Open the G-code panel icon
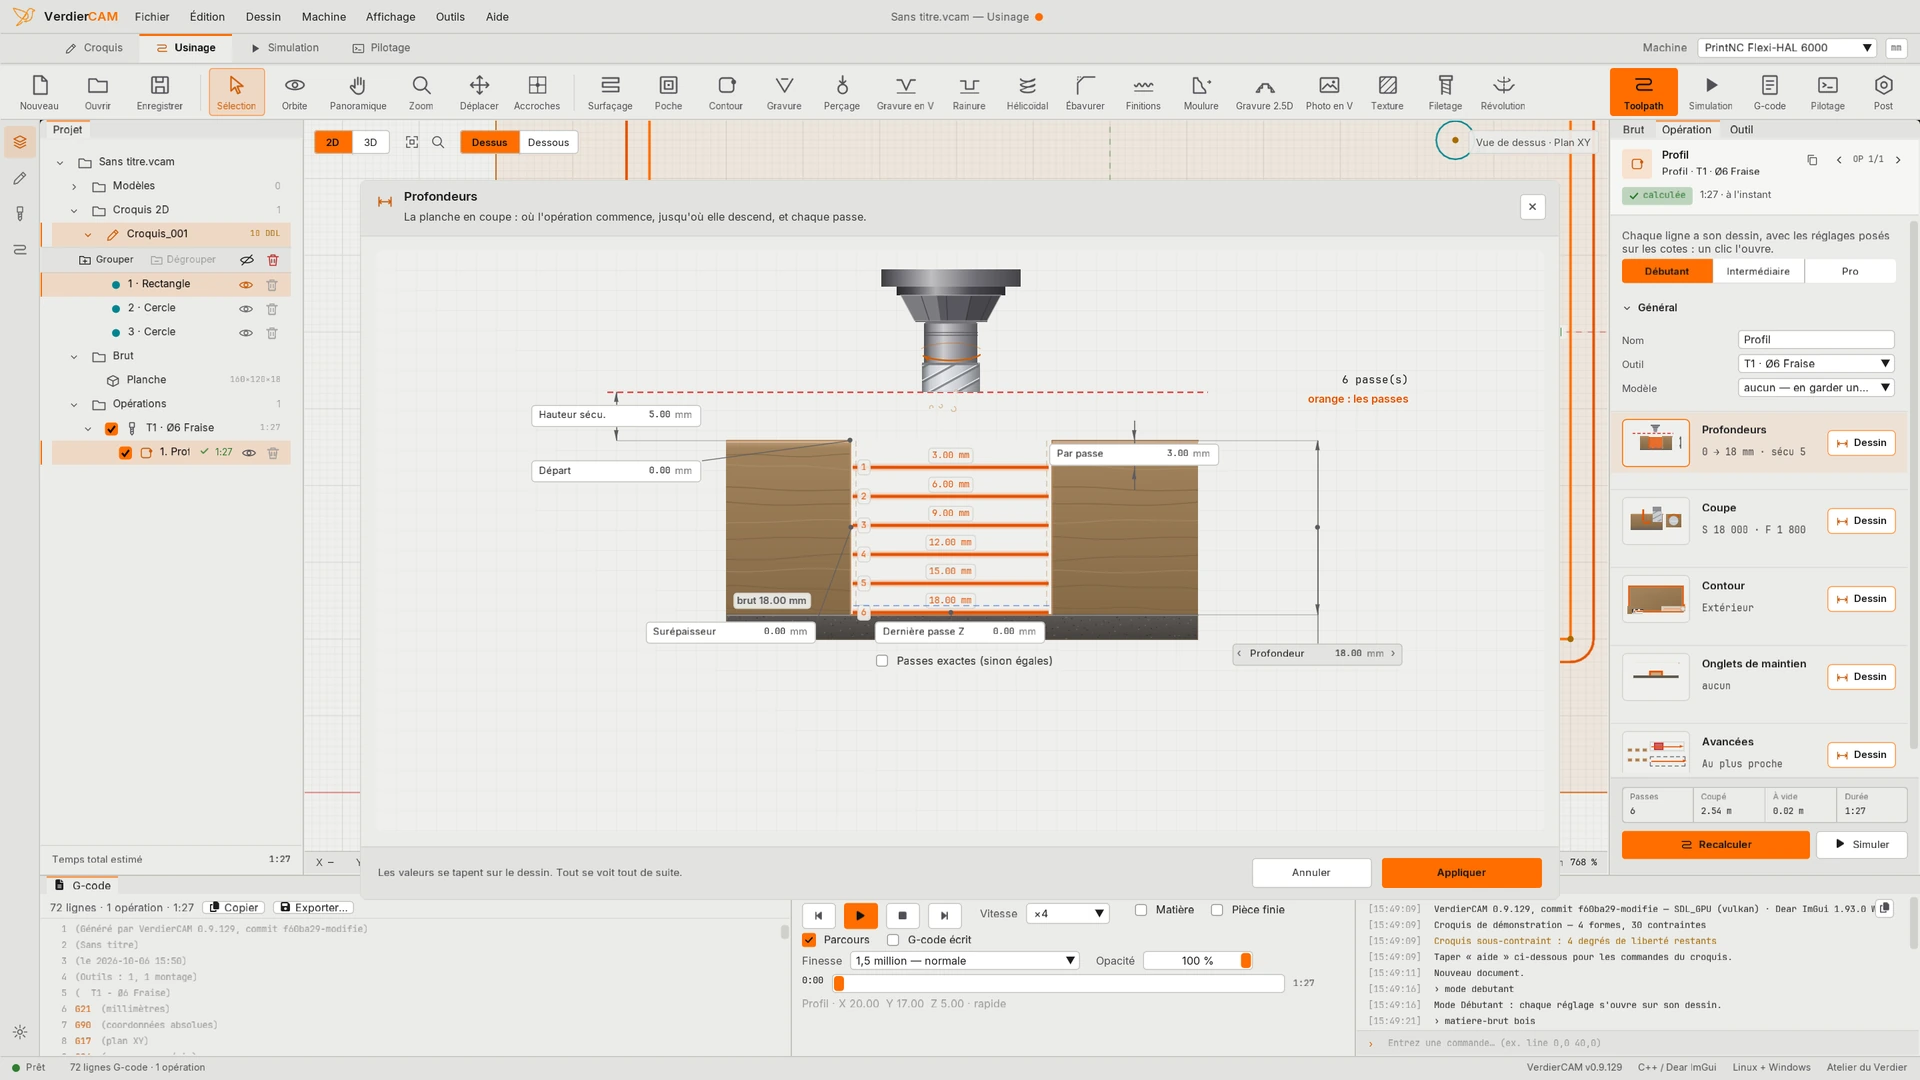Image resolution: width=1920 pixels, height=1080 pixels. point(1769,92)
